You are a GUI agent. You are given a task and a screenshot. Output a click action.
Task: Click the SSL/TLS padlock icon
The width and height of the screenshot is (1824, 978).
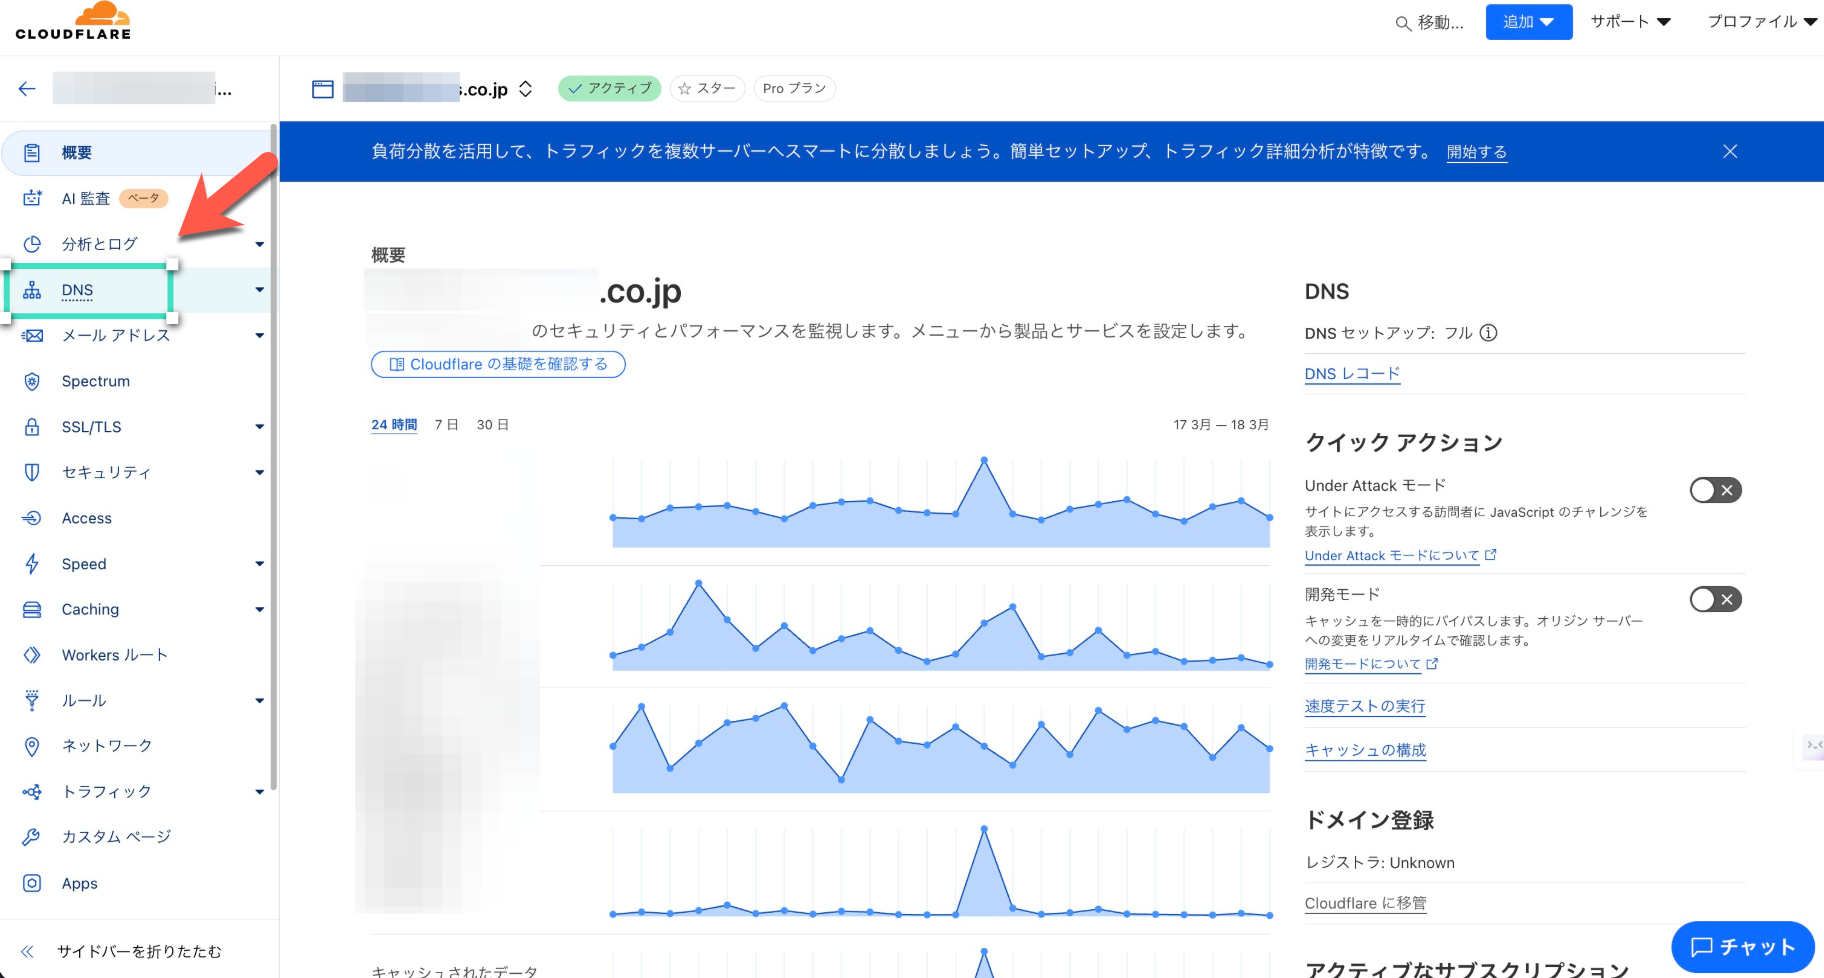tap(32, 427)
